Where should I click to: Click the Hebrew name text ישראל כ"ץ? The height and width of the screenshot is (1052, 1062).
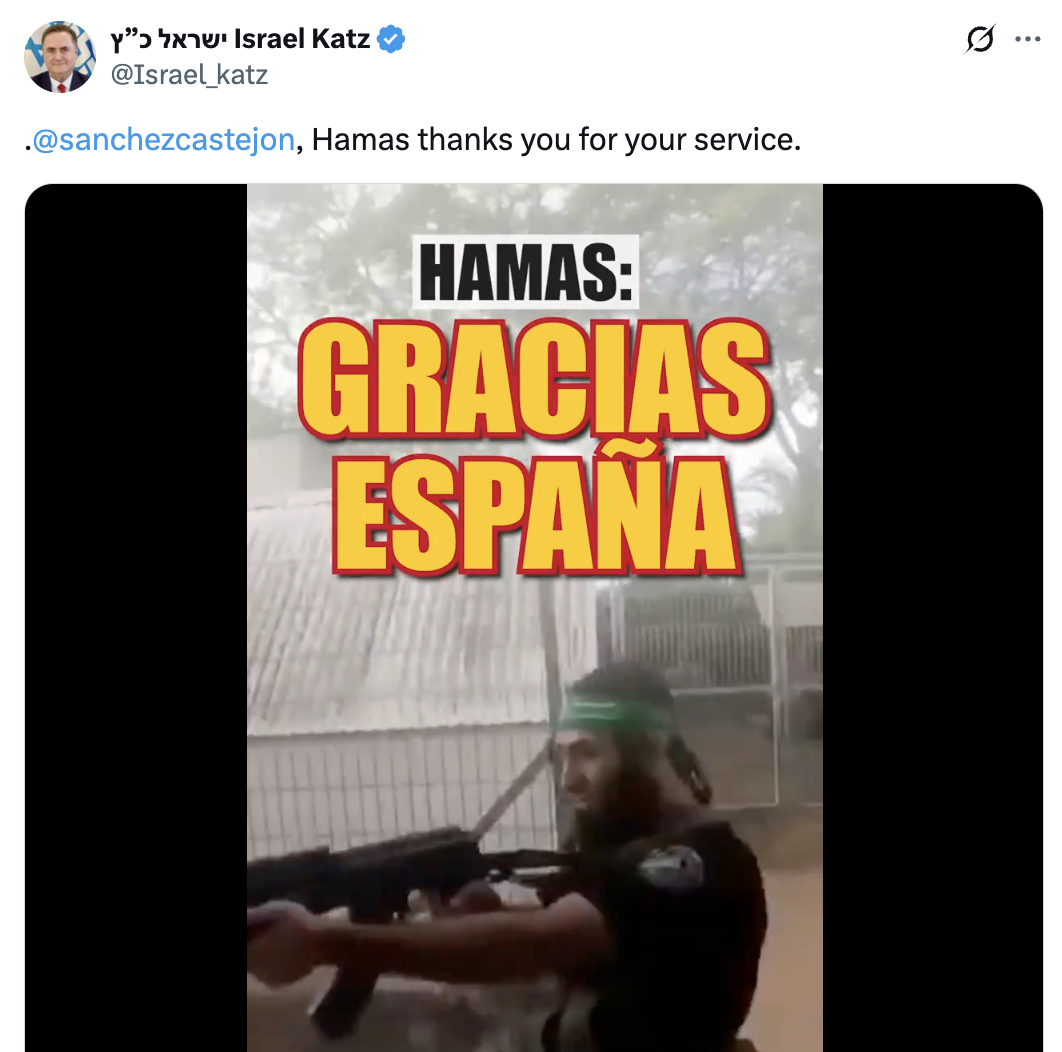click(169, 39)
